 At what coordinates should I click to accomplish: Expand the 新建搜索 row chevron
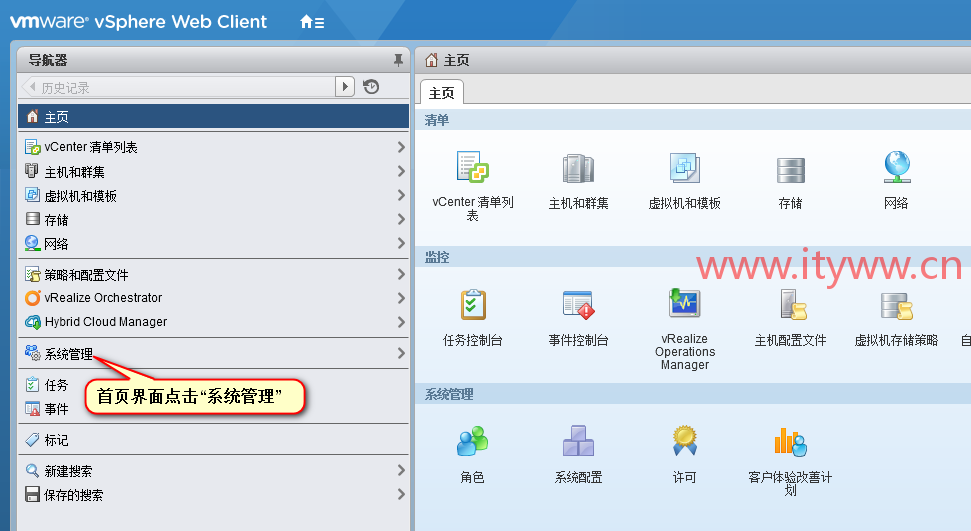point(401,471)
